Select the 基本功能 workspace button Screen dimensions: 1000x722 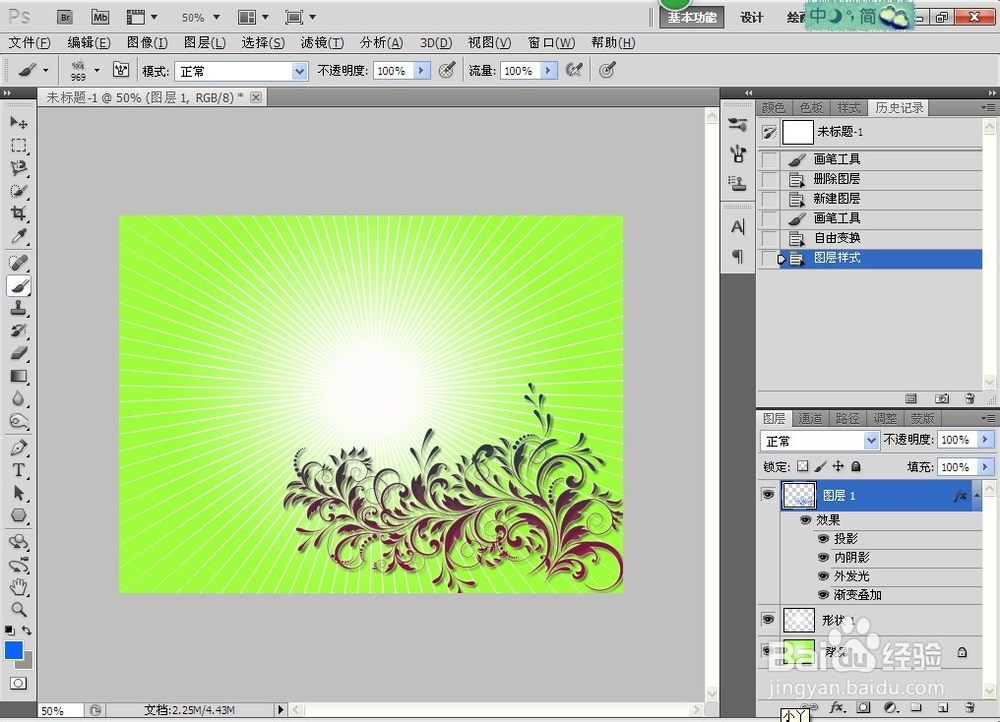pos(692,17)
